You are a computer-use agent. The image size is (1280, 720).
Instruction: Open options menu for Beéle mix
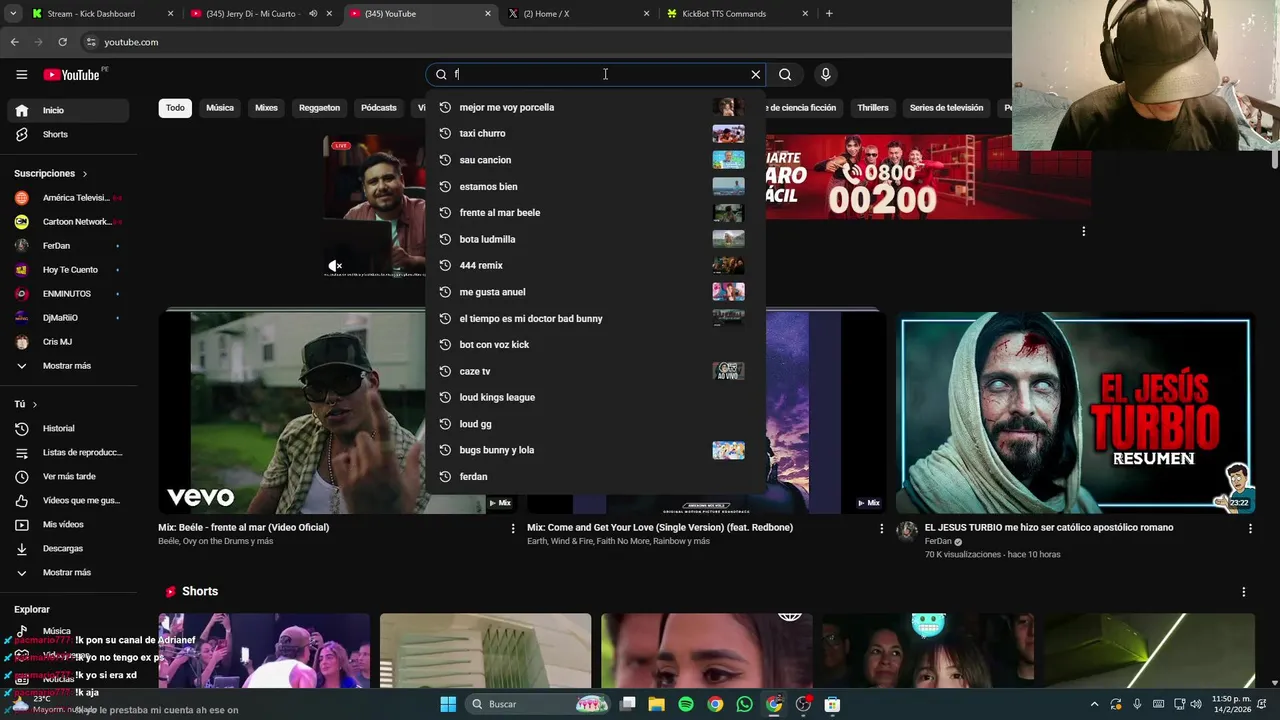tap(513, 528)
